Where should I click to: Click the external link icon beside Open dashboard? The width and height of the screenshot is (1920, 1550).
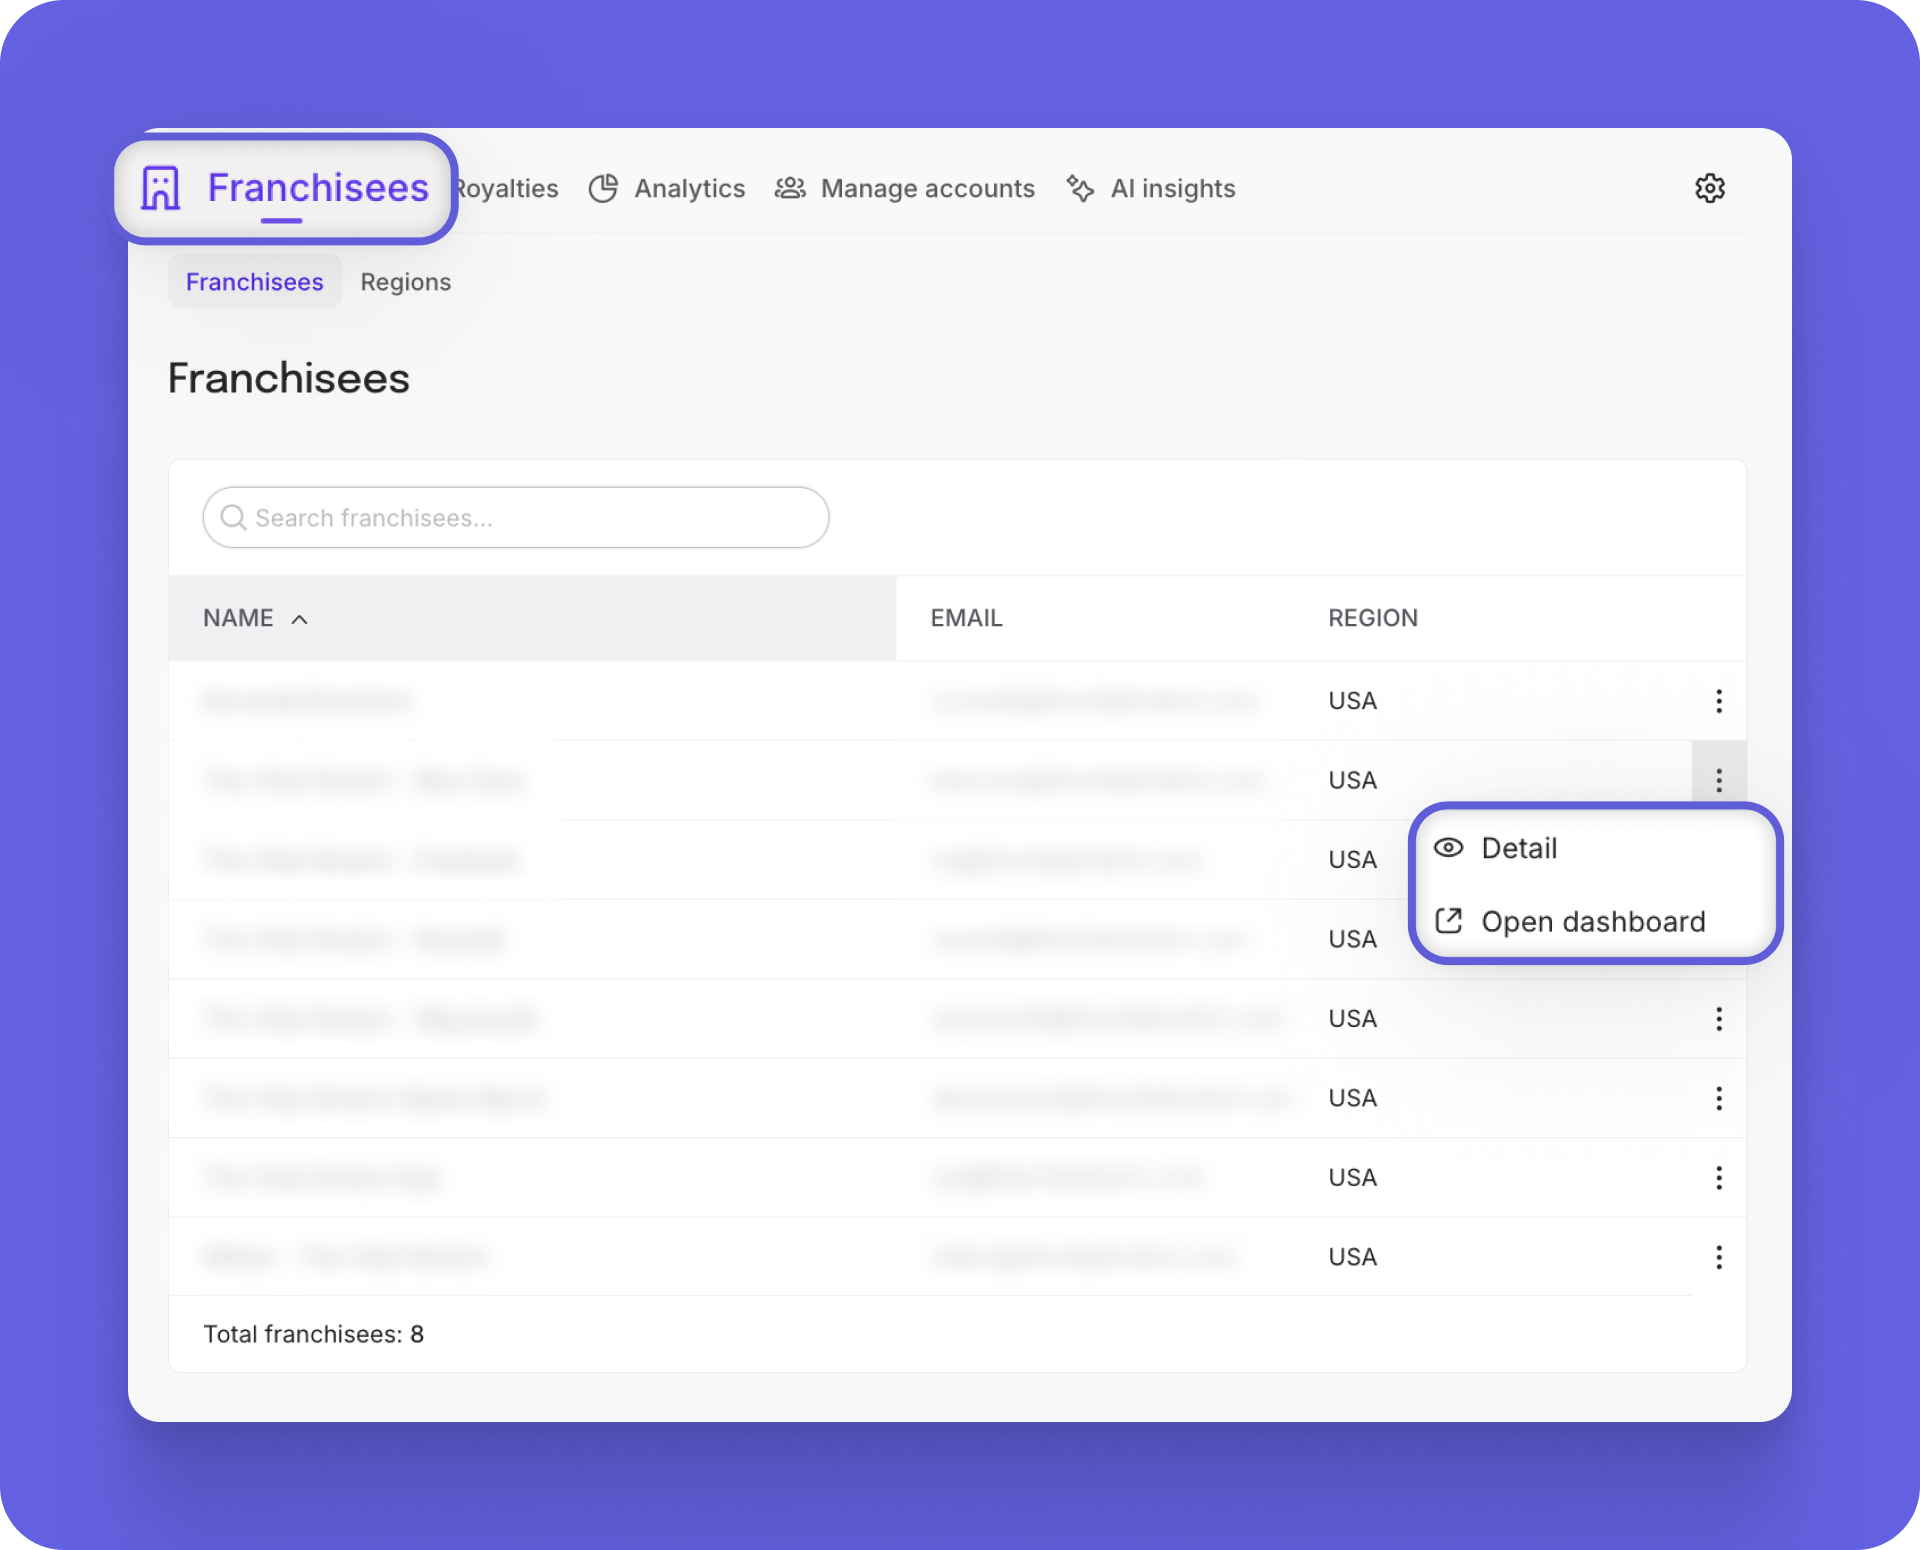pyautogui.click(x=1448, y=921)
